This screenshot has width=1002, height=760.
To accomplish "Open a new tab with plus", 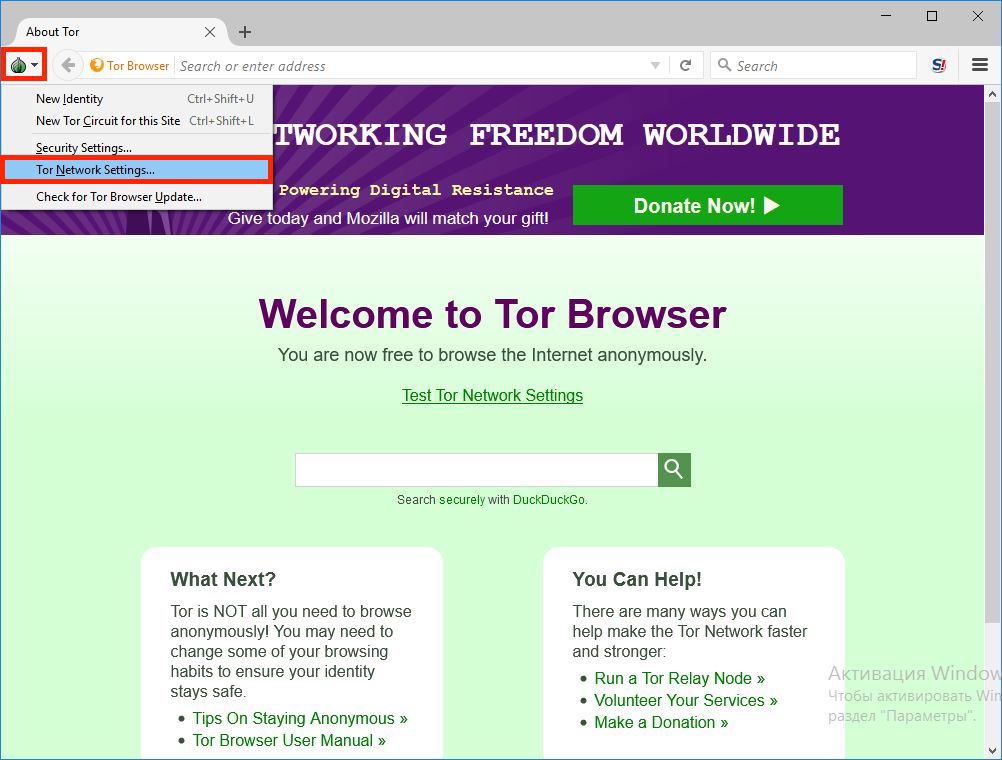I will [x=245, y=32].
